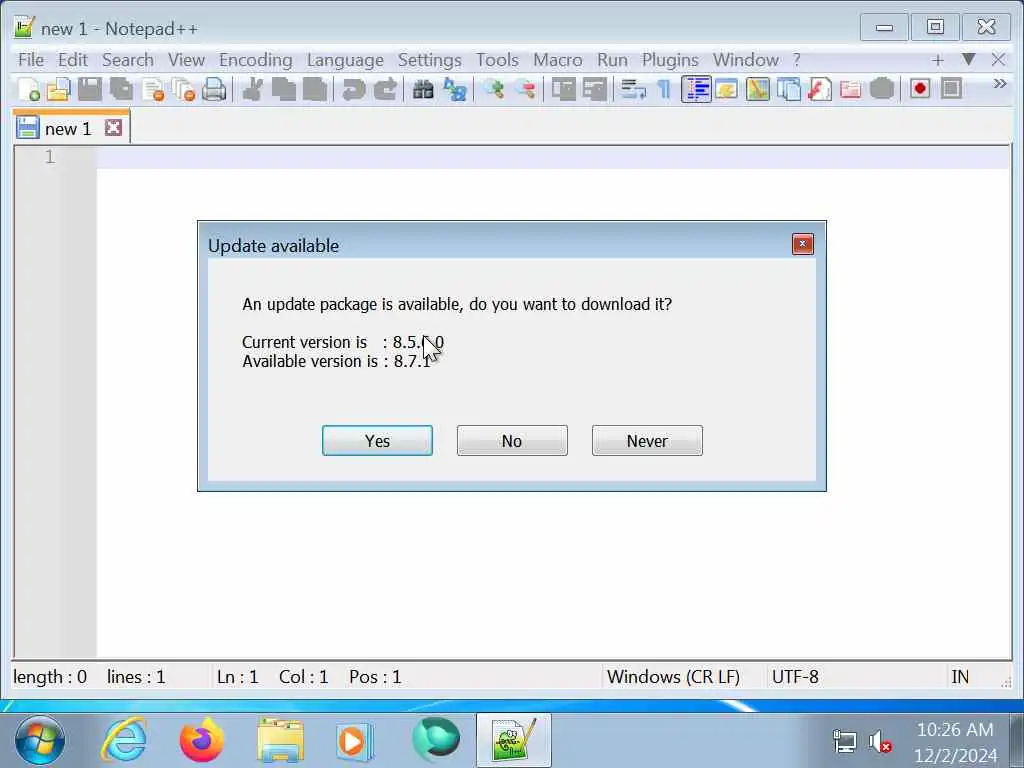Click the Undo arrow icon
Screen dimensions: 1024x768
click(353, 89)
